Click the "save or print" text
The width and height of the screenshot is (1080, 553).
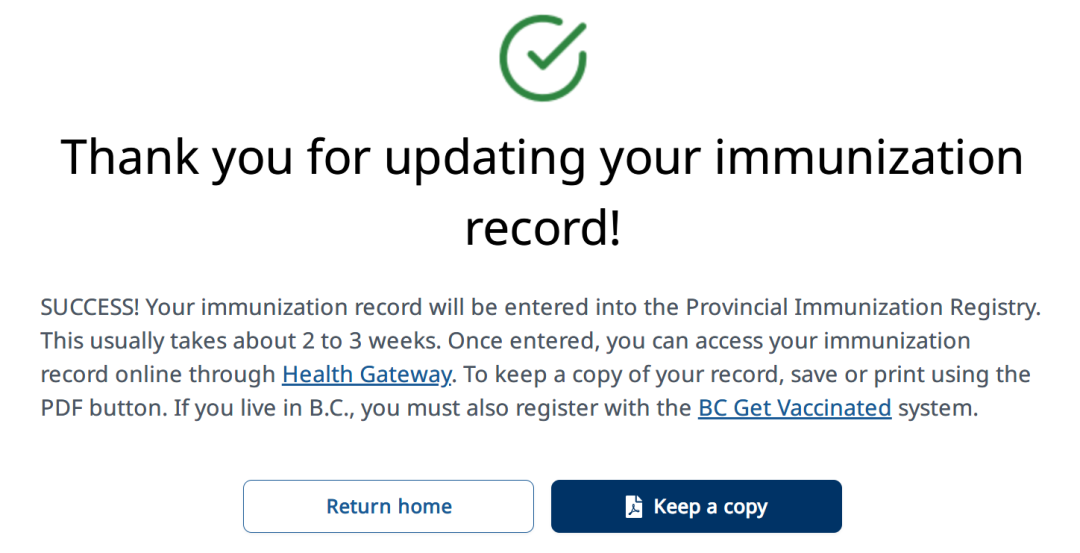click(849, 375)
